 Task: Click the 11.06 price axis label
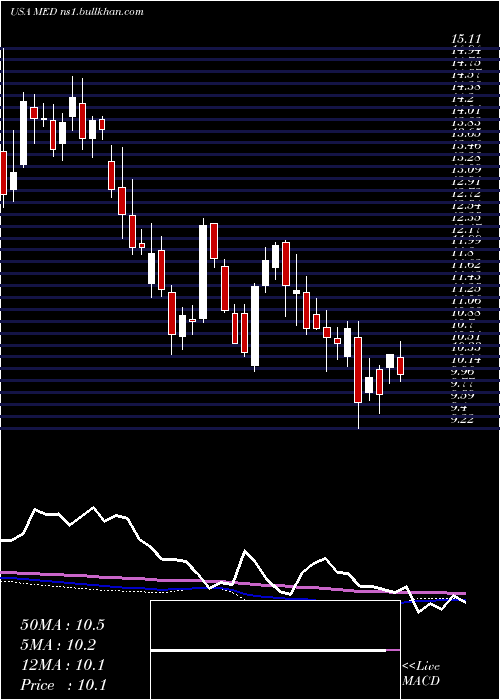467,300
